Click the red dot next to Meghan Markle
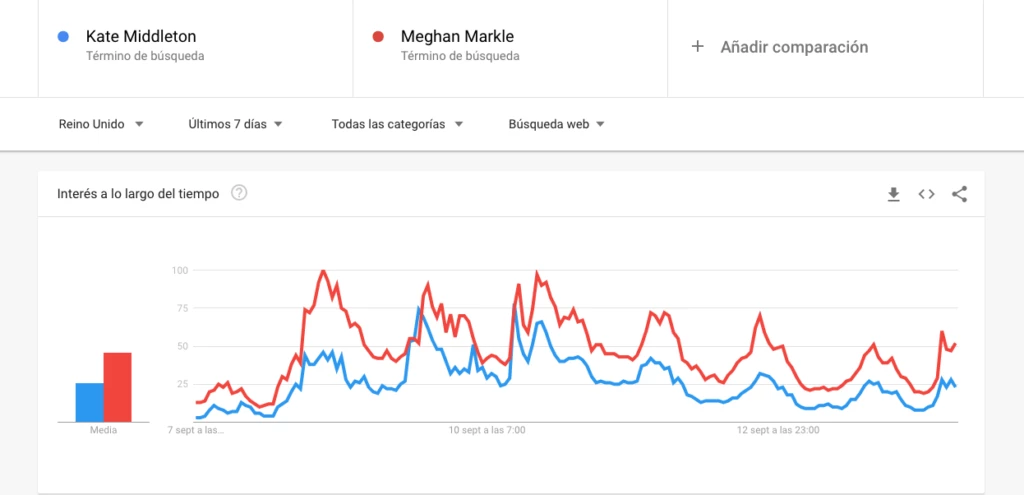Viewport: 1024px width, 495px height. click(379, 37)
